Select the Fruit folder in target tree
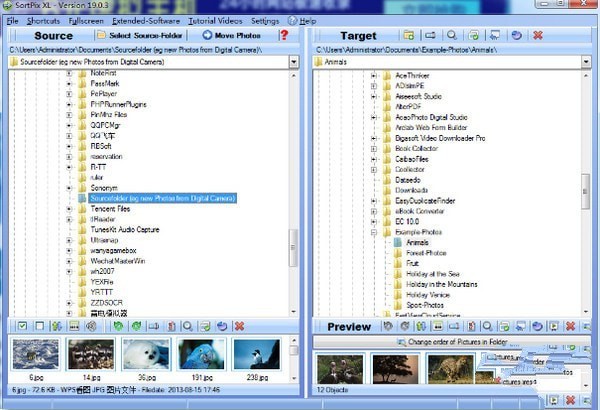Viewport: 600px width, 410px height. [412, 263]
